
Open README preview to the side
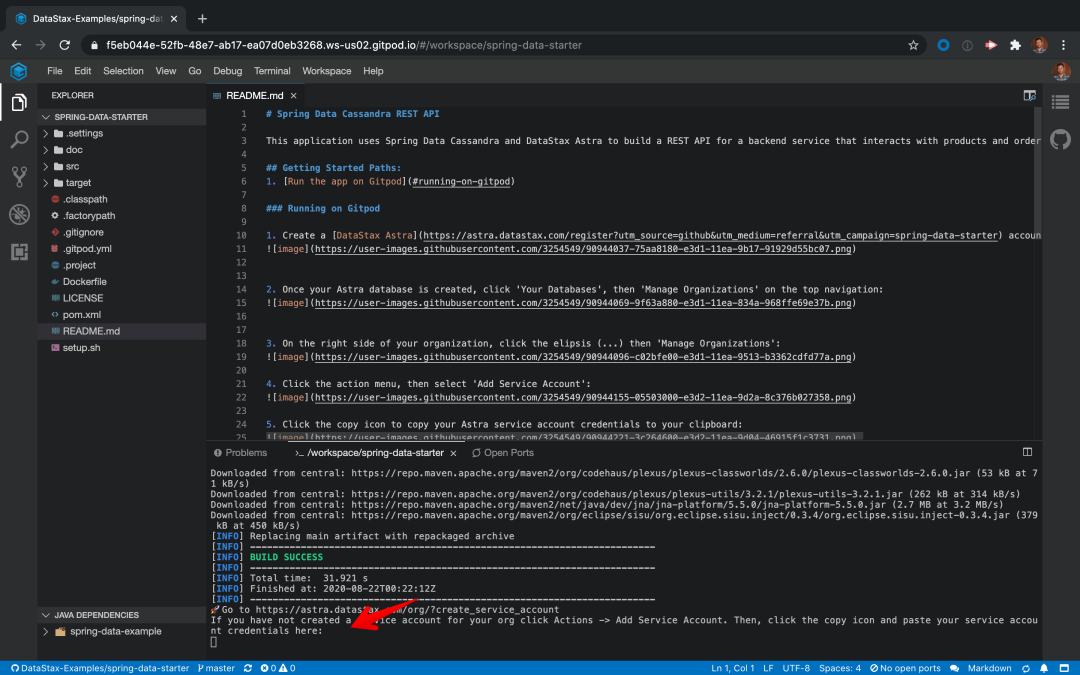pyautogui.click(x=1029, y=96)
